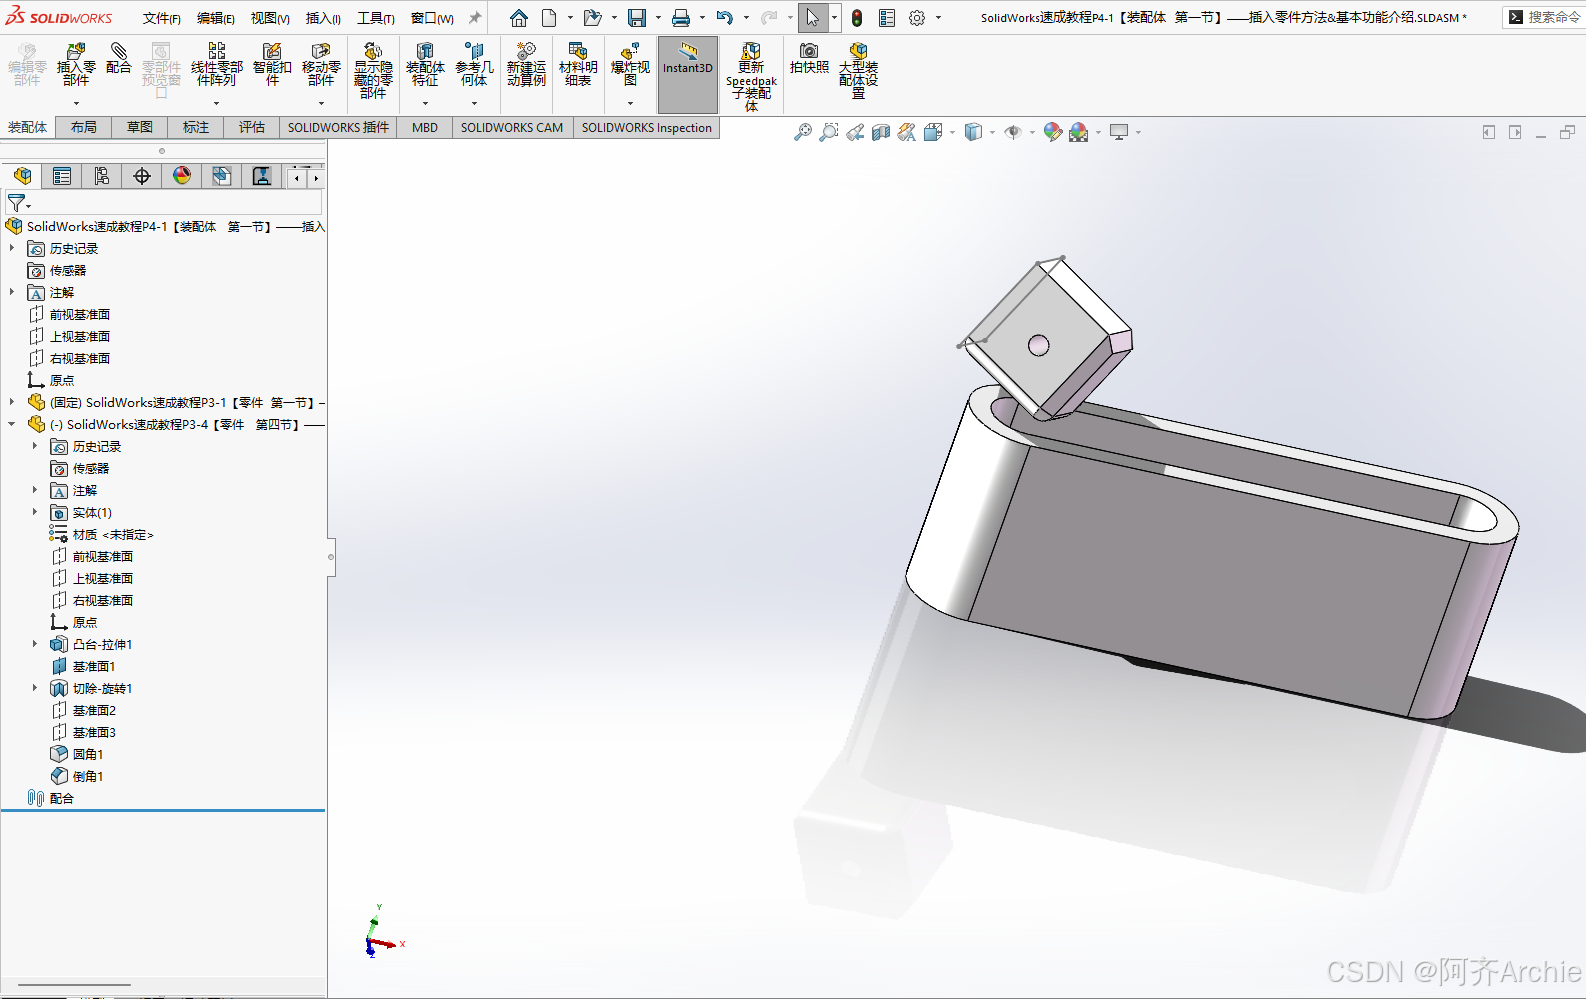Expand the top-level 注解 node
Image resolution: width=1586 pixels, height=999 pixels.
pyautogui.click(x=12, y=292)
